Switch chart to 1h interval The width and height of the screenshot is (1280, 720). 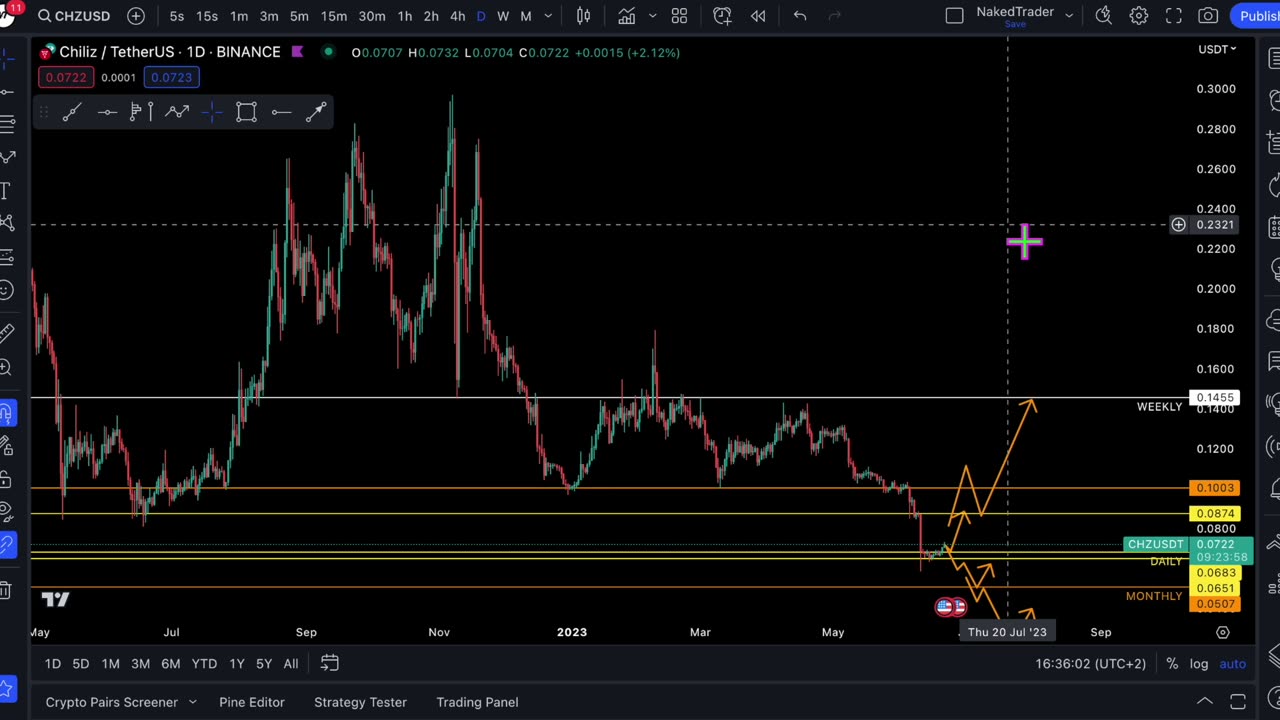point(405,16)
